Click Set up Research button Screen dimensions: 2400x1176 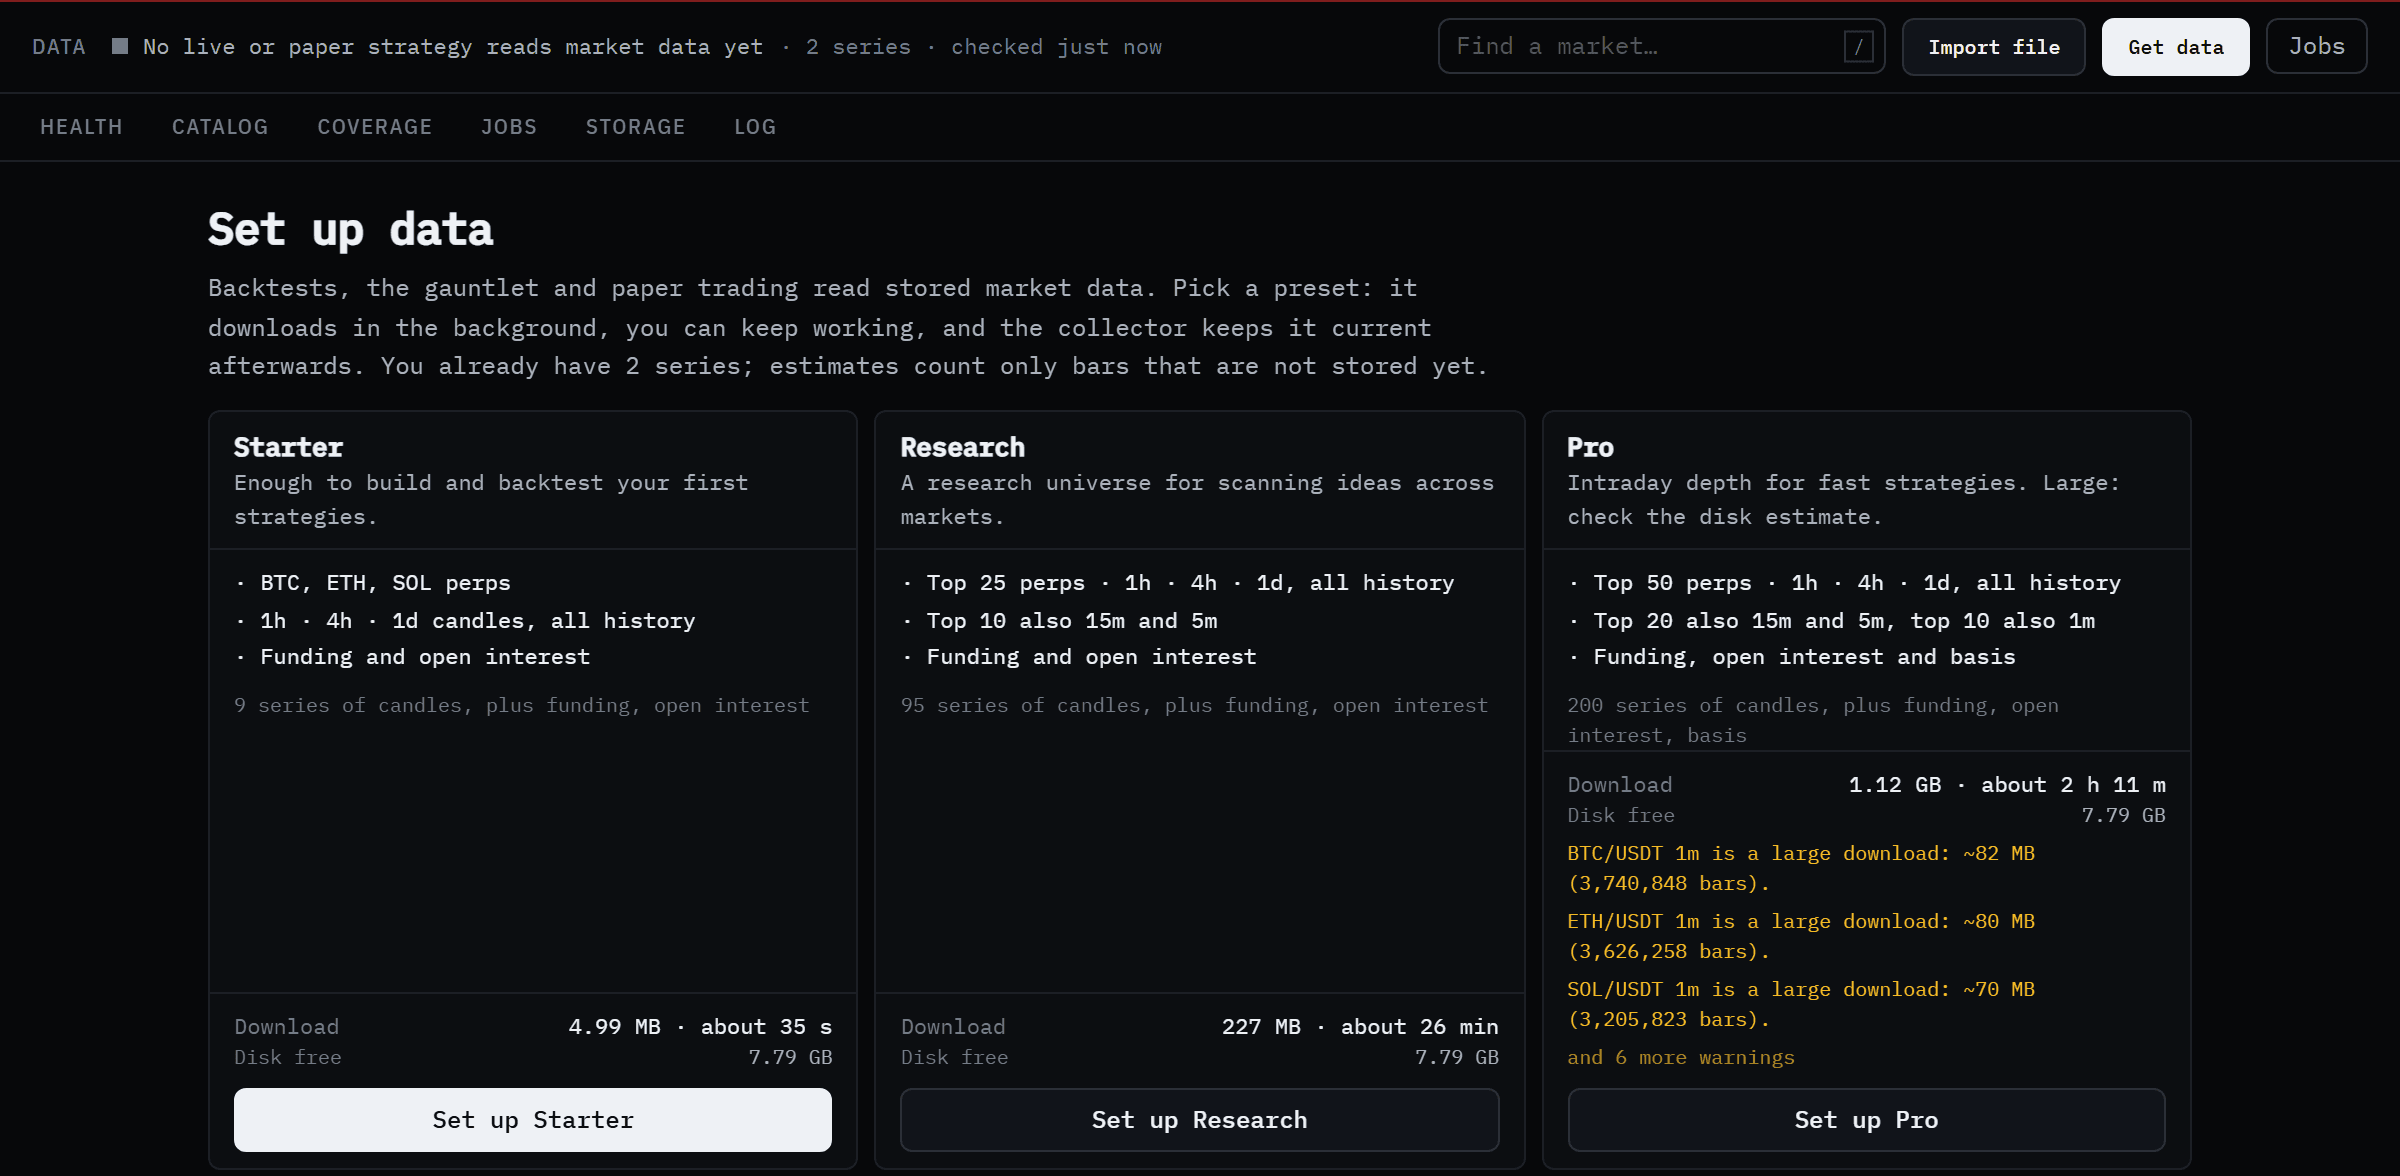[1199, 1120]
